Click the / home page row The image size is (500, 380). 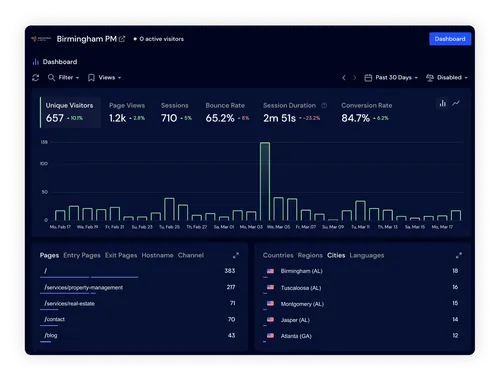138,272
